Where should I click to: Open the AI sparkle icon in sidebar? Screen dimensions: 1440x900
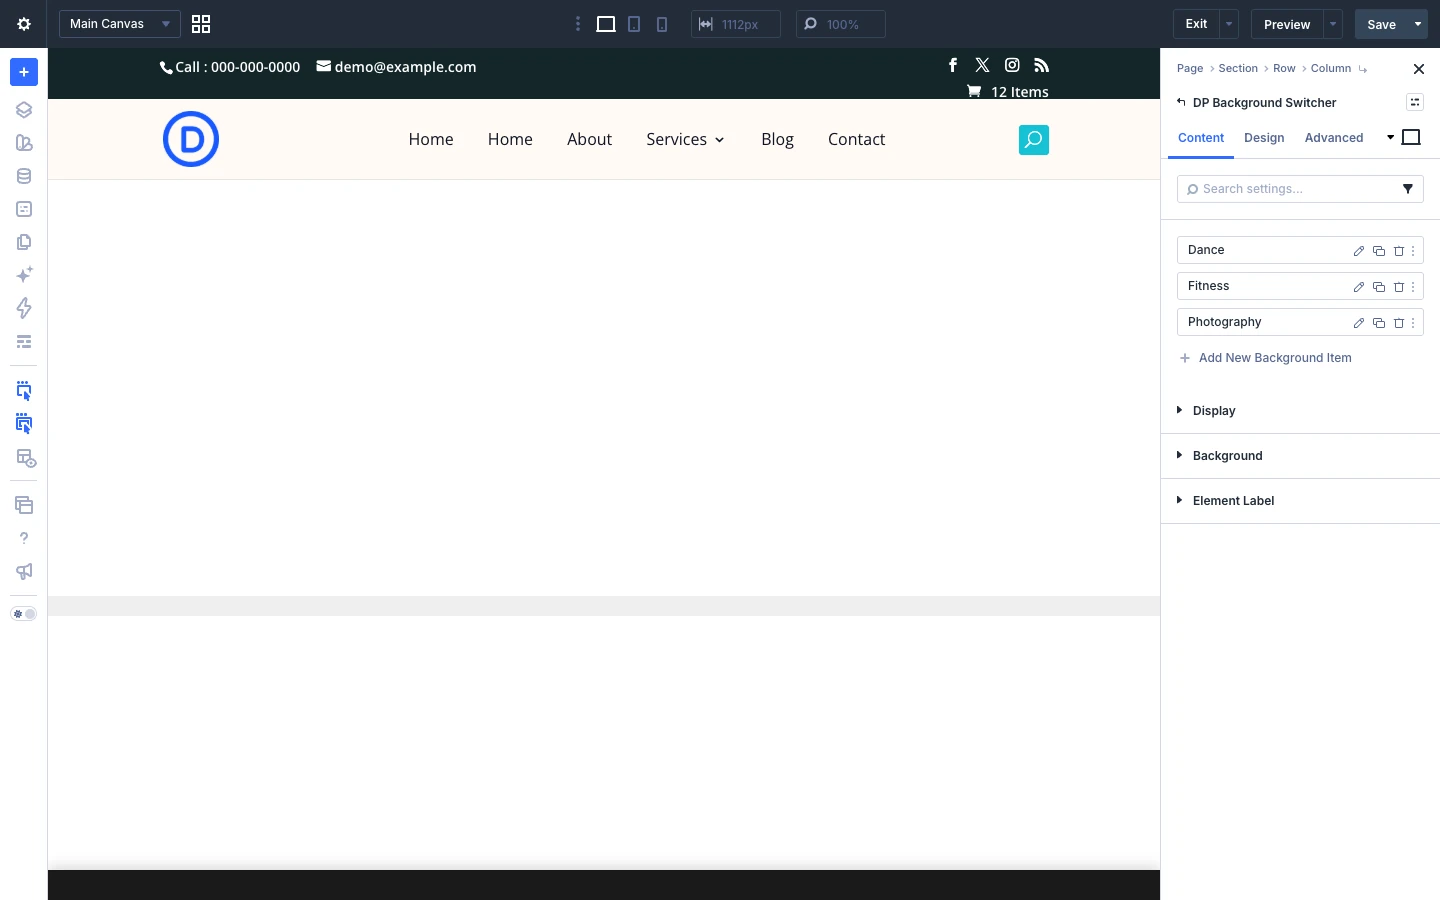[24, 275]
